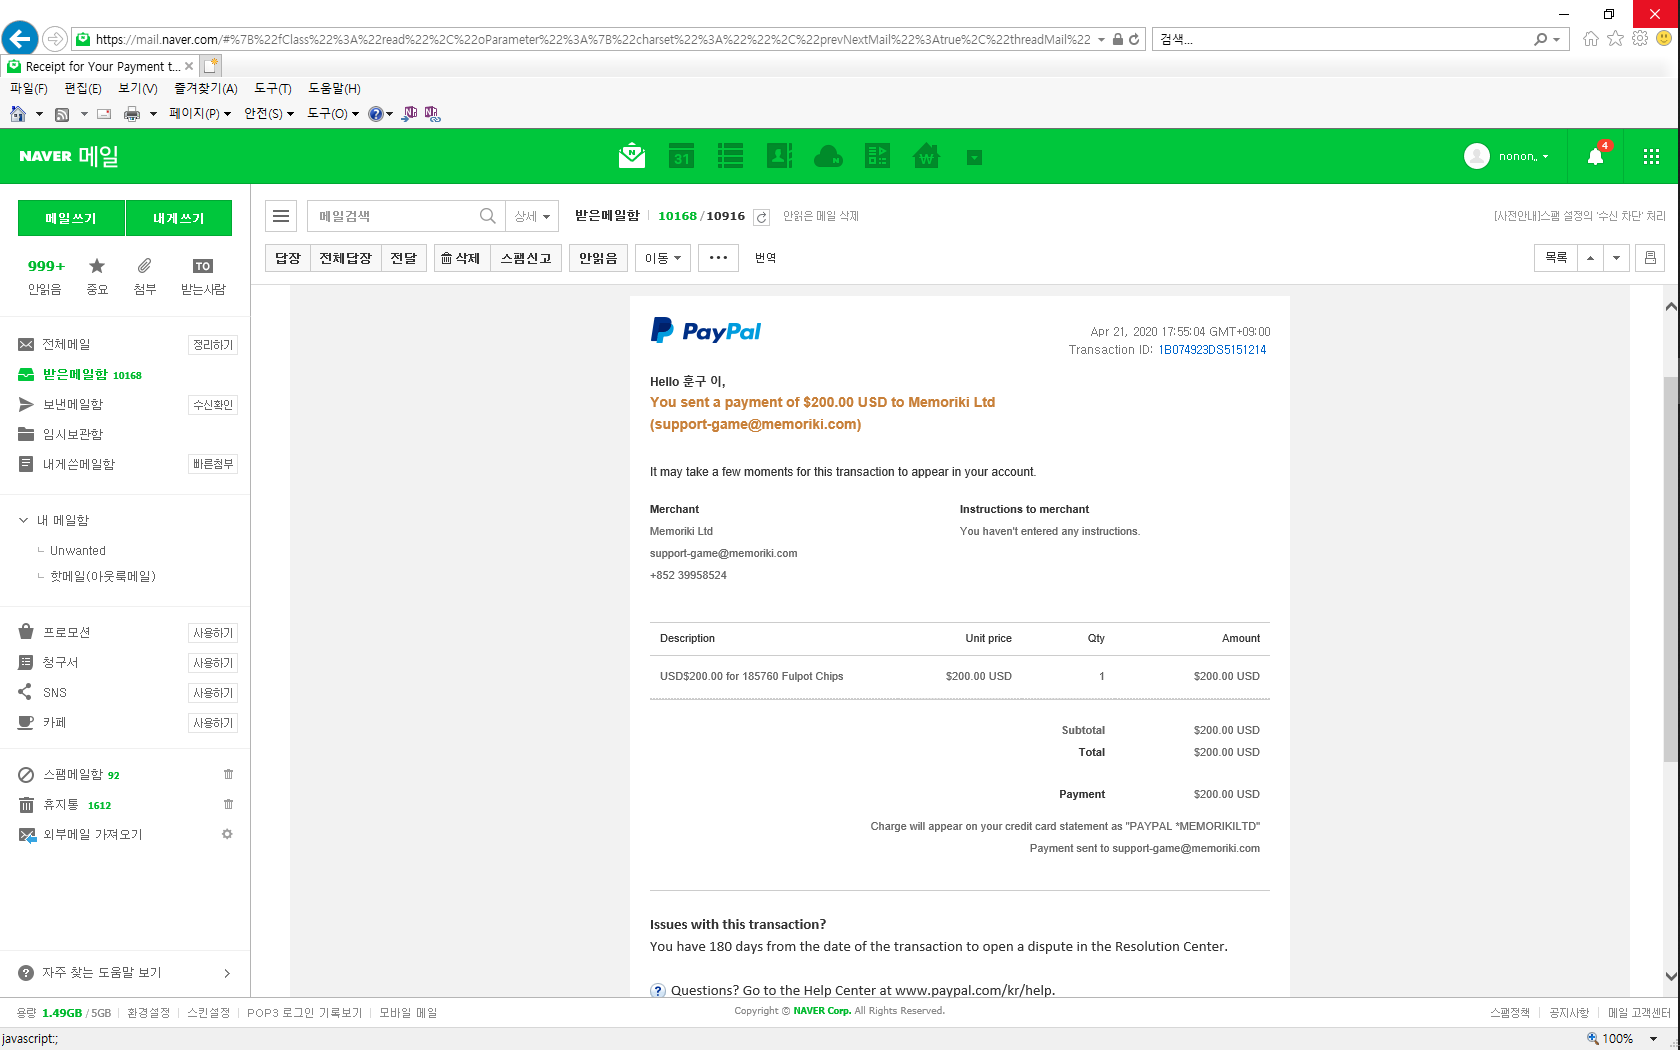Click the mail content vertical scrollbar

[1671, 570]
